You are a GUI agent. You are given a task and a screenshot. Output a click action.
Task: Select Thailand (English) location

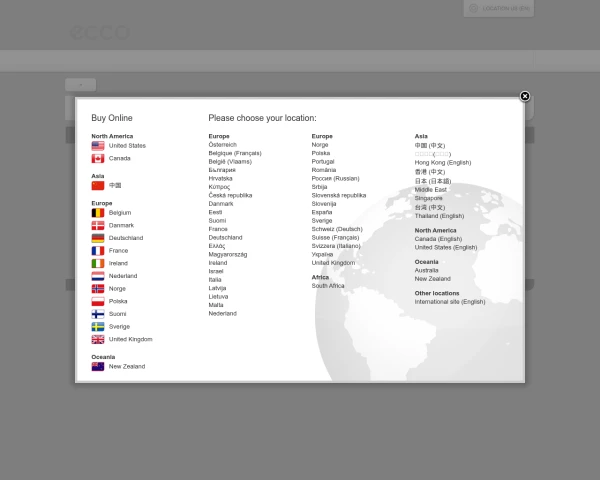click(x=440, y=216)
